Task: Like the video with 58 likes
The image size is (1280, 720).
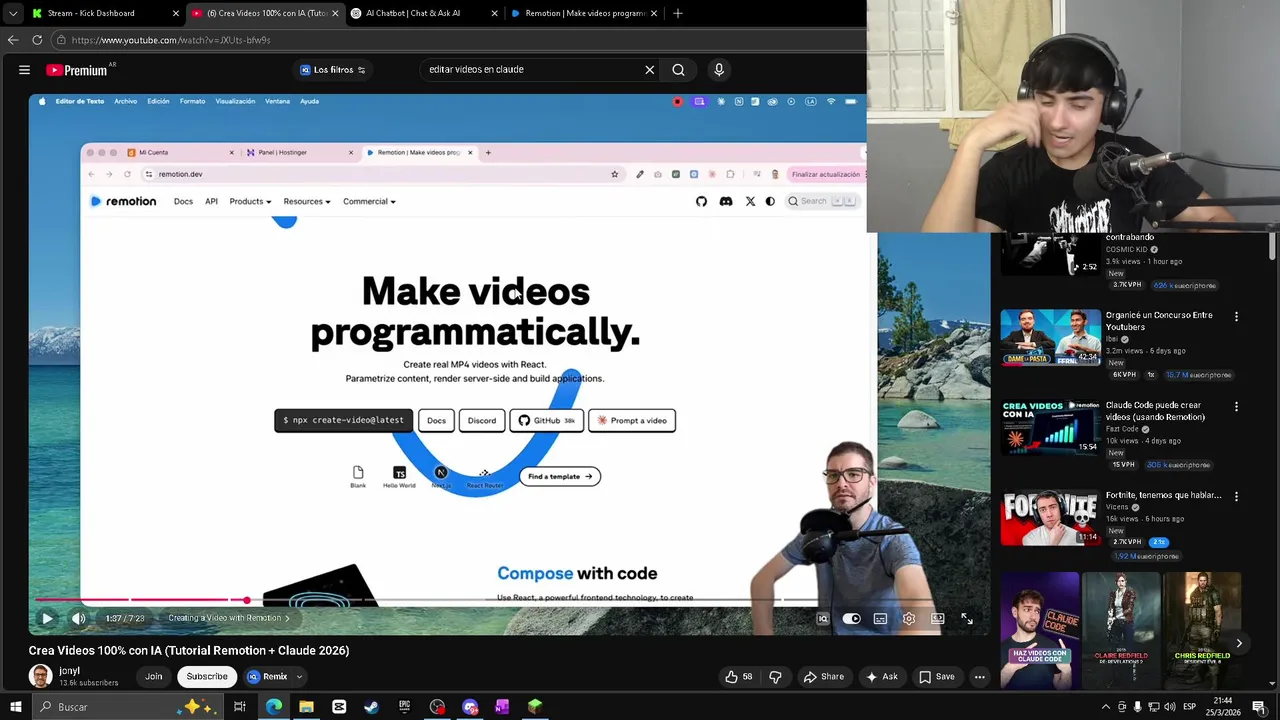Action: 739,677
